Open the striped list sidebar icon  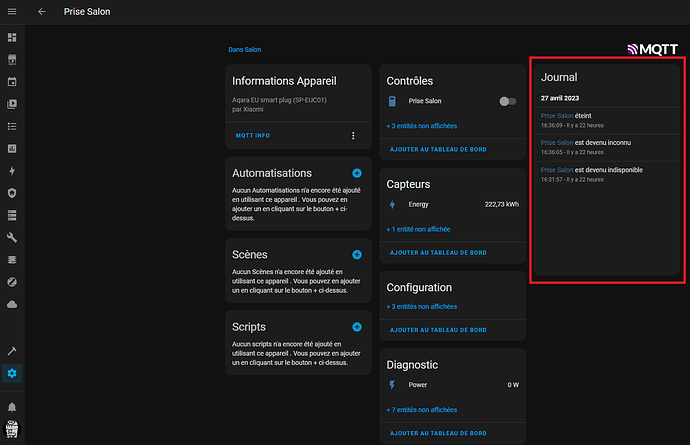(12, 260)
